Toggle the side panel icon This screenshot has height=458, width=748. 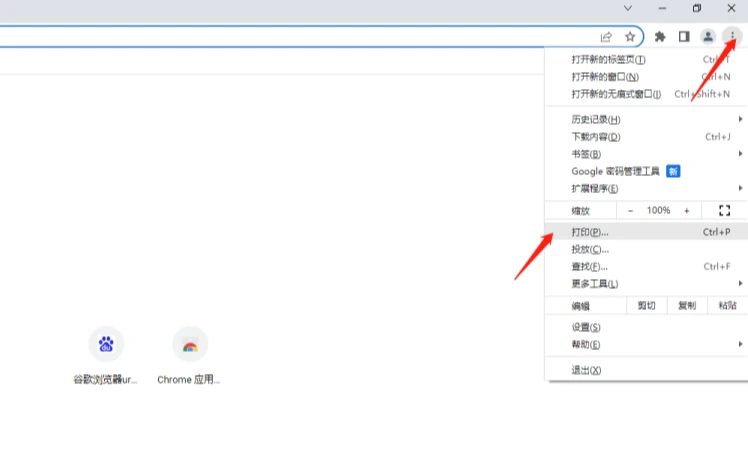(x=684, y=36)
